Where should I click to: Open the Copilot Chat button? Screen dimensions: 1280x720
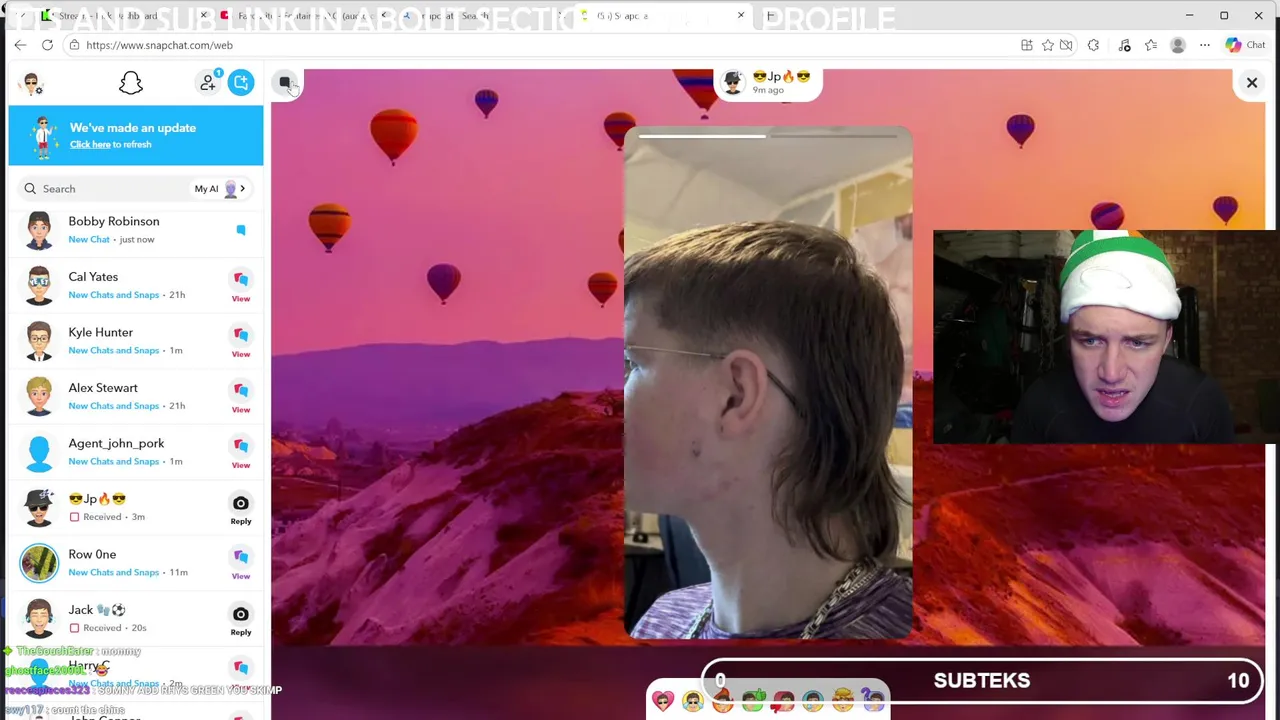pos(1245,45)
